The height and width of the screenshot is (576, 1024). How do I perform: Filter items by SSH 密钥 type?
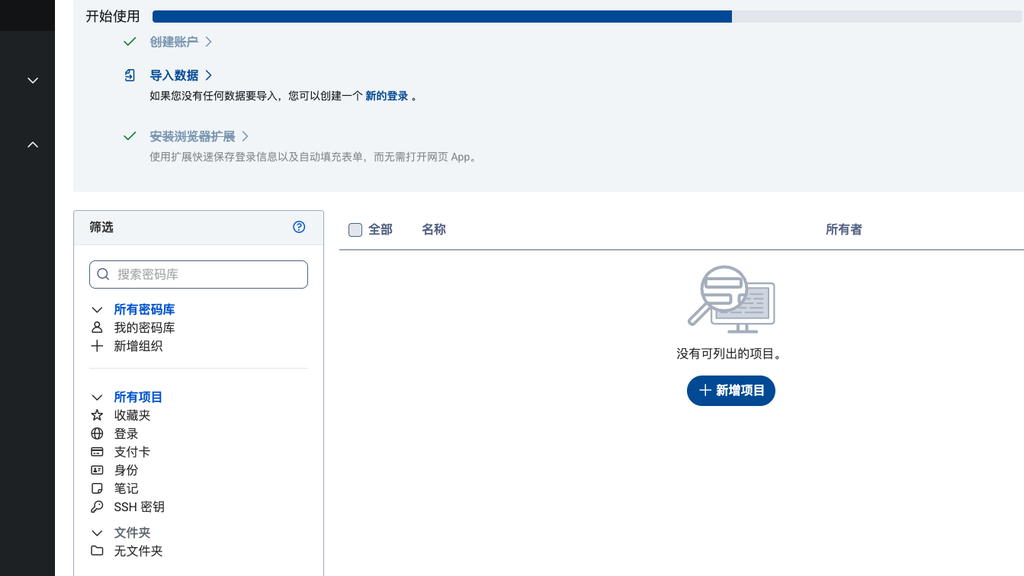click(x=139, y=507)
